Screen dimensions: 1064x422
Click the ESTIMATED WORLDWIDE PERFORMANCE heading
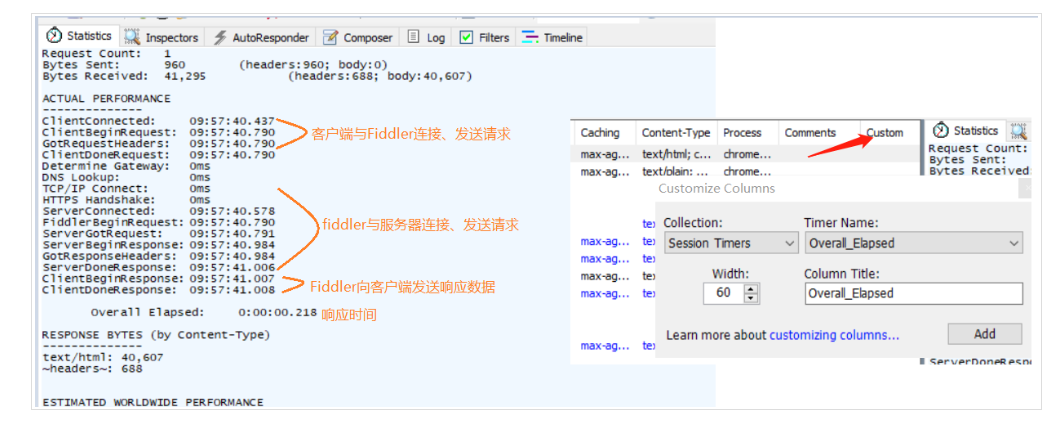click(x=153, y=402)
